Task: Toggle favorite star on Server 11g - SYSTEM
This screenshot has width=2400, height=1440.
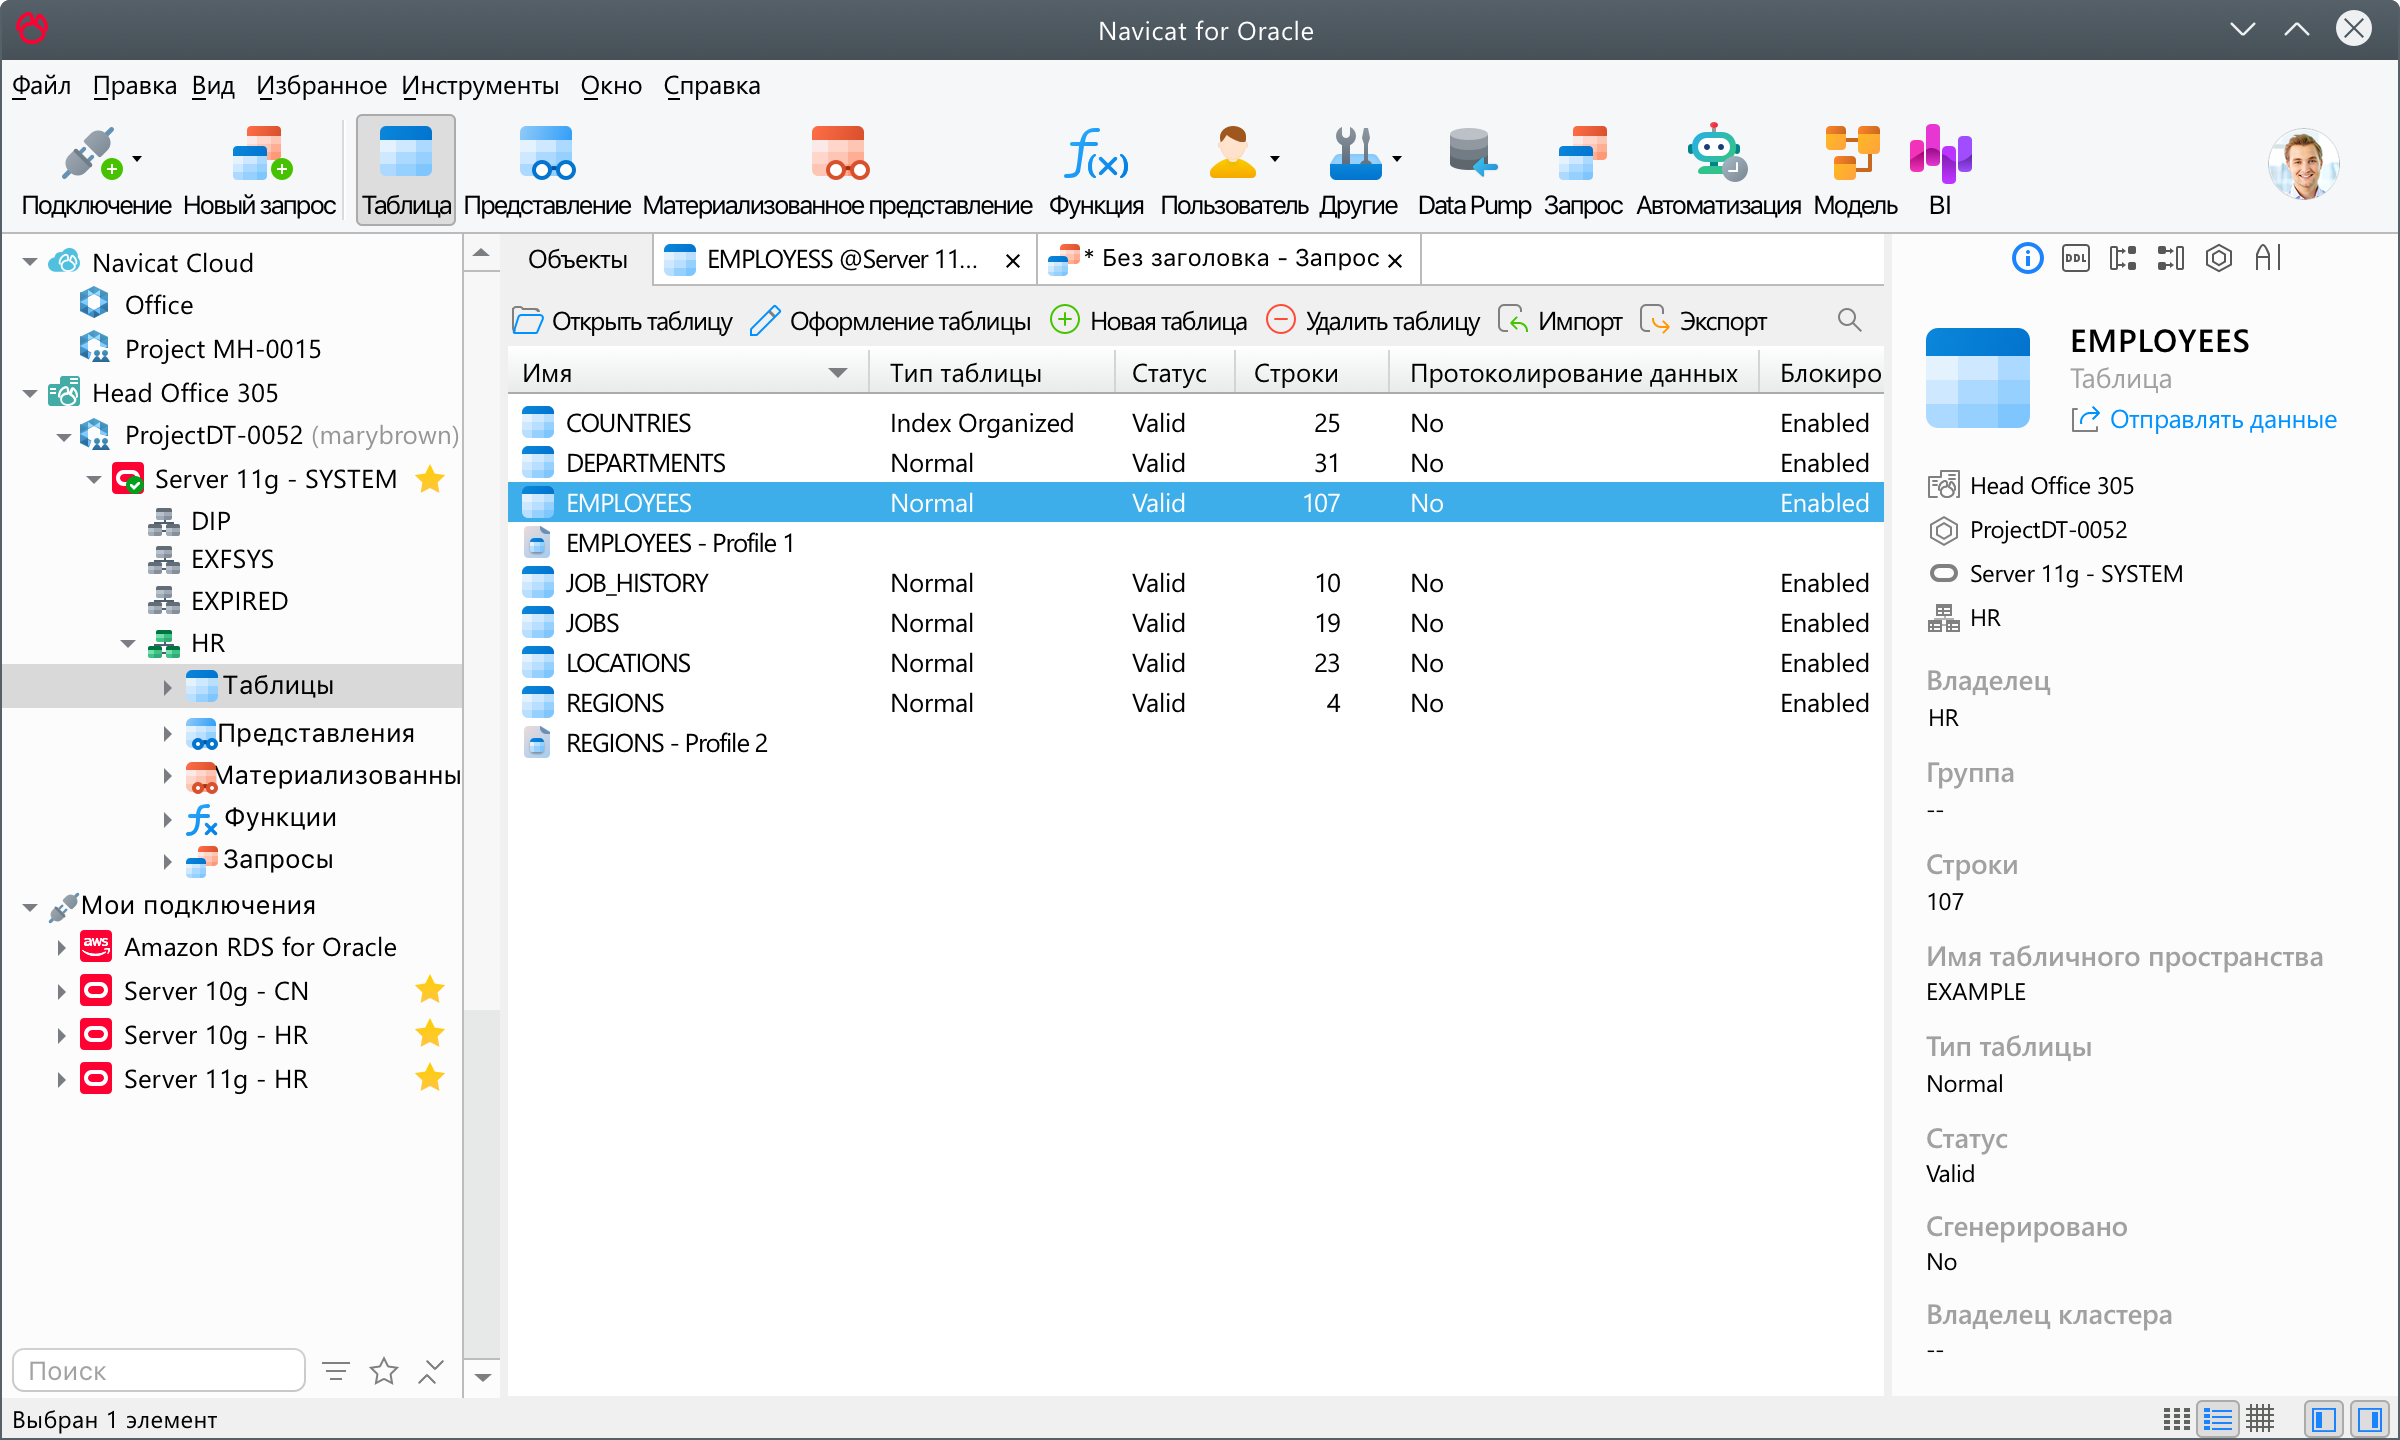Action: (430, 479)
